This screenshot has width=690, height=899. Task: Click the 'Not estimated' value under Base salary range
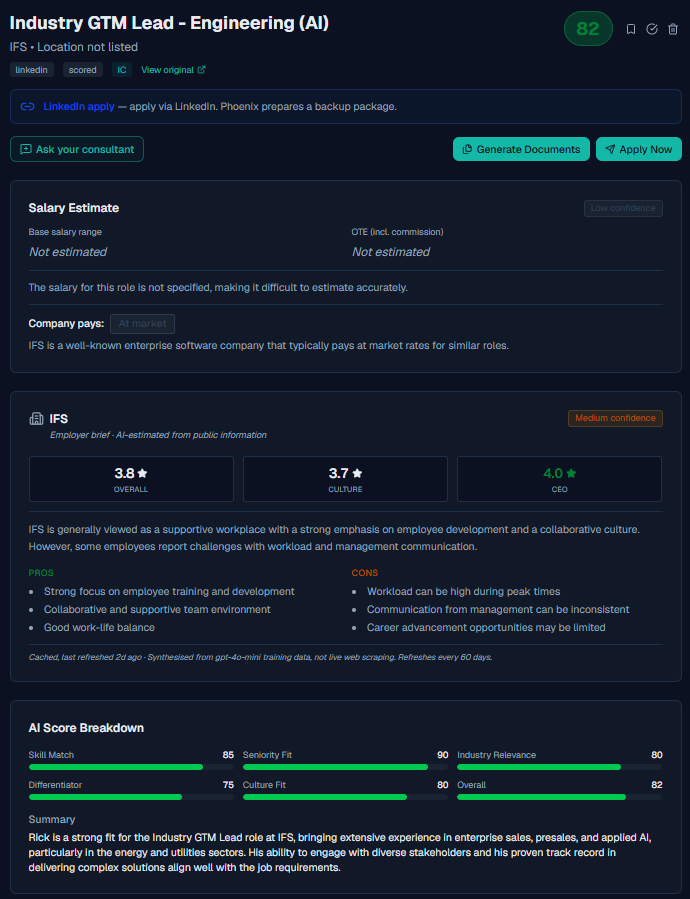coord(68,252)
